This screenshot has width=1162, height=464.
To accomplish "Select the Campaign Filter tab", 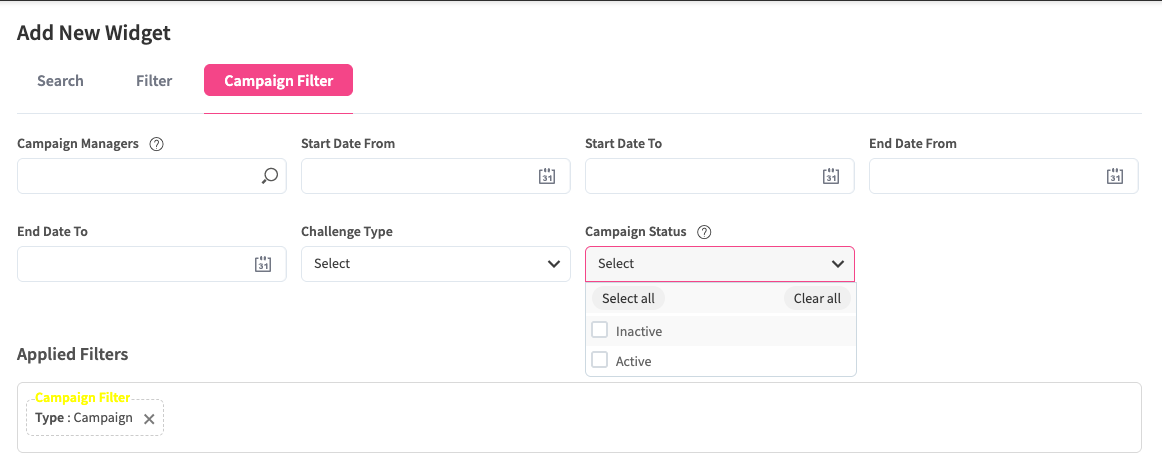I will pyautogui.click(x=278, y=81).
